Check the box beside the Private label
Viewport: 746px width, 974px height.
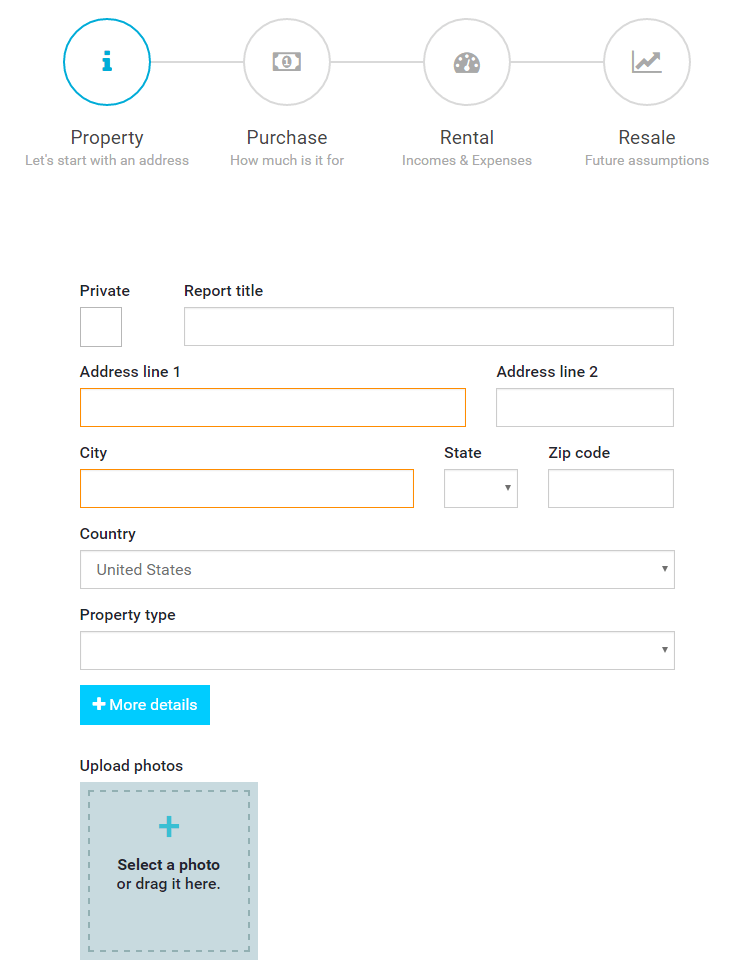point(100,326)
